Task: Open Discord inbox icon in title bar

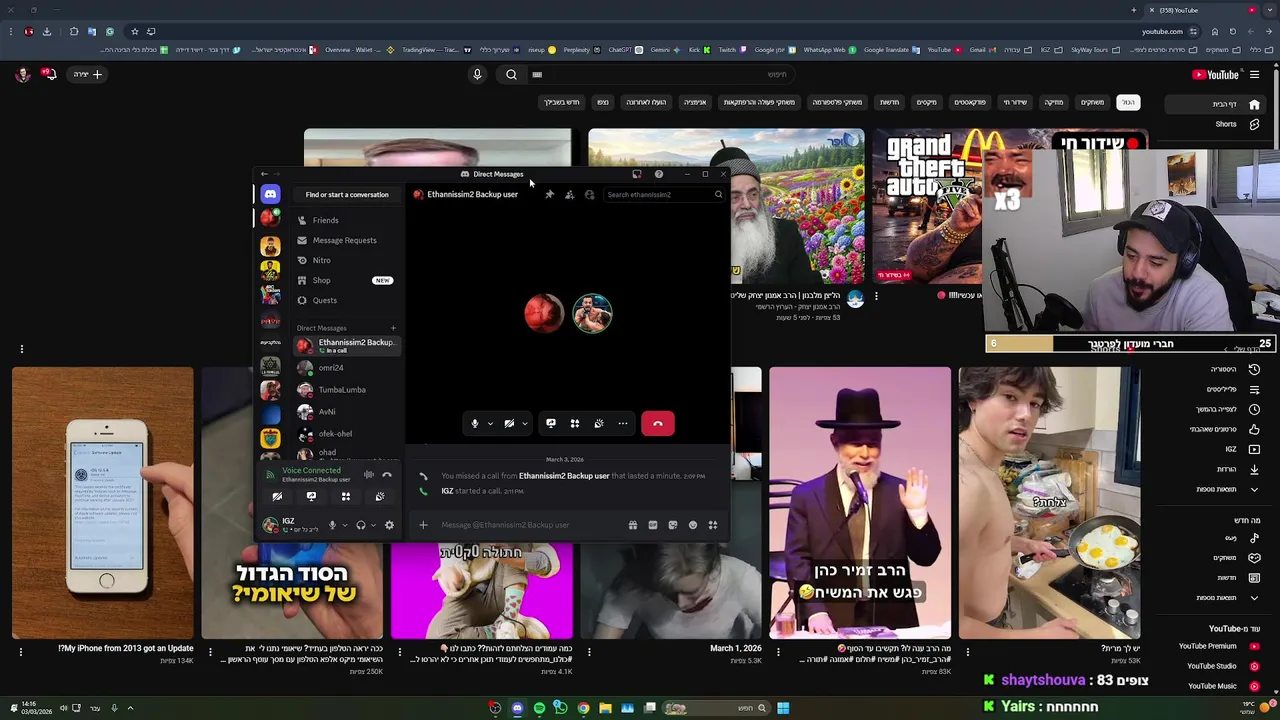Action: 637,174
